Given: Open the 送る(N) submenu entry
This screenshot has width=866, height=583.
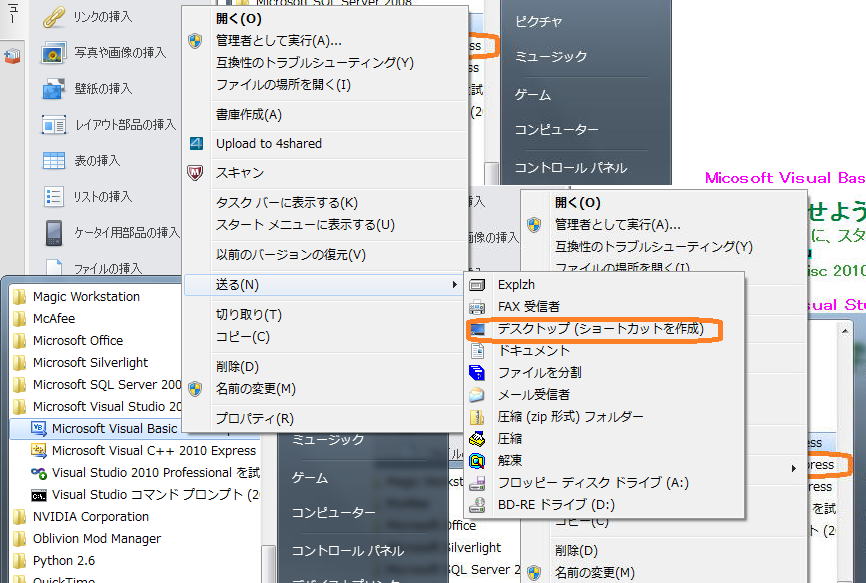Looking at the screenshot, I should point(323,285).
